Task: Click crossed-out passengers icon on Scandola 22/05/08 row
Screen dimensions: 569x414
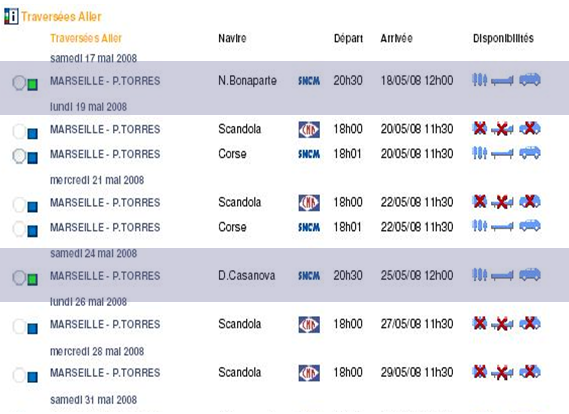Action: 479,201
